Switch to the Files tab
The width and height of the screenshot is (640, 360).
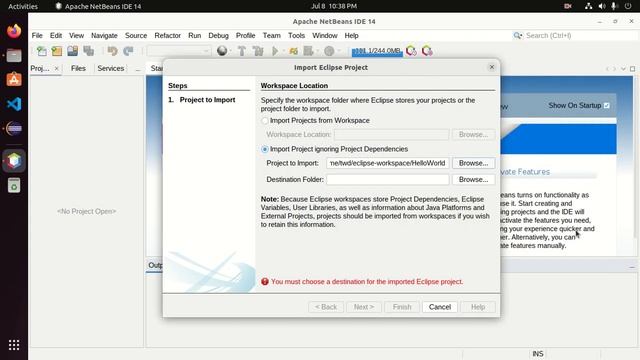click(78, 69)
